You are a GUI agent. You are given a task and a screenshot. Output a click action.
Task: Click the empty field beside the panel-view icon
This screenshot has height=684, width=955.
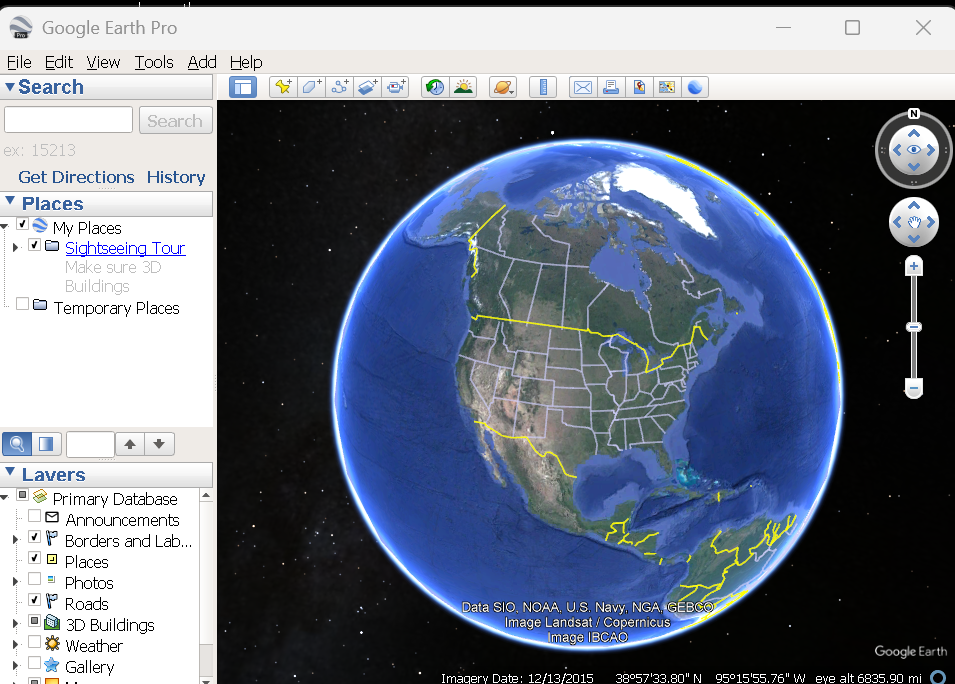tap(90, 444)
